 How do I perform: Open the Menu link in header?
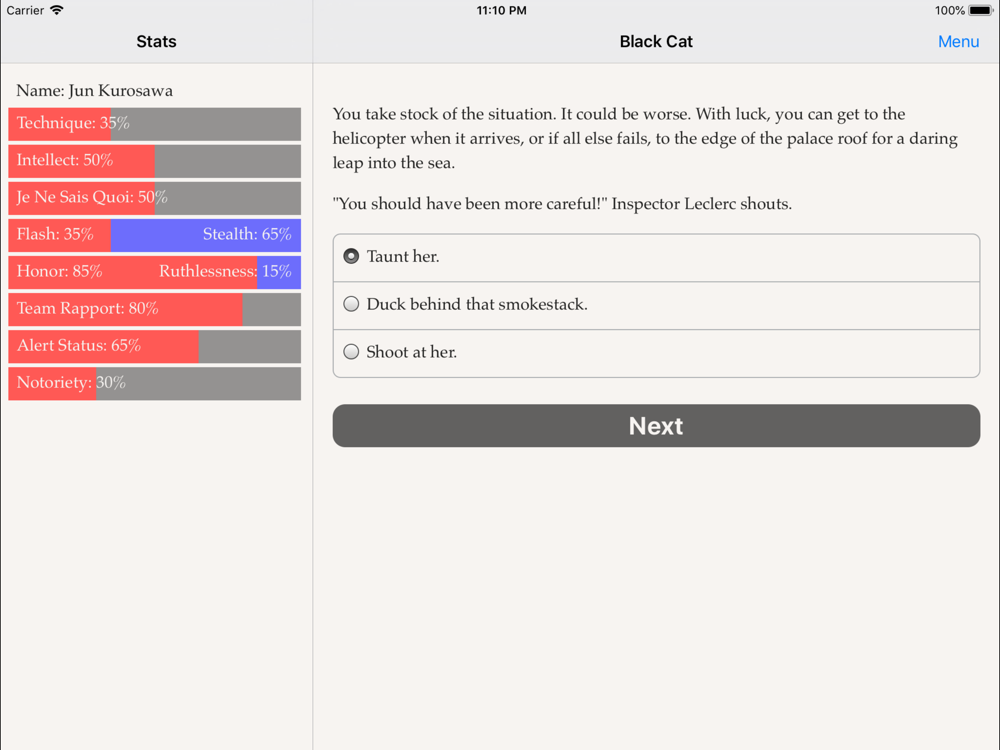(958, 41)
